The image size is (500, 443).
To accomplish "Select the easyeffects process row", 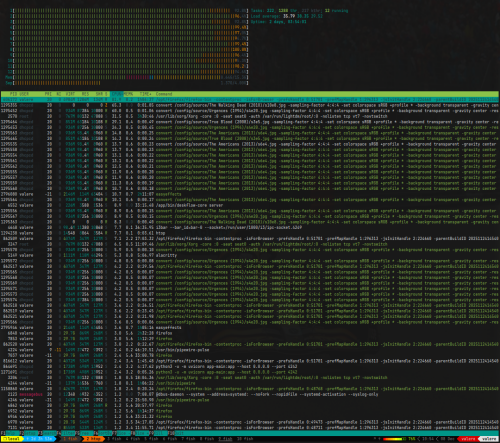I will pos(250,194).
